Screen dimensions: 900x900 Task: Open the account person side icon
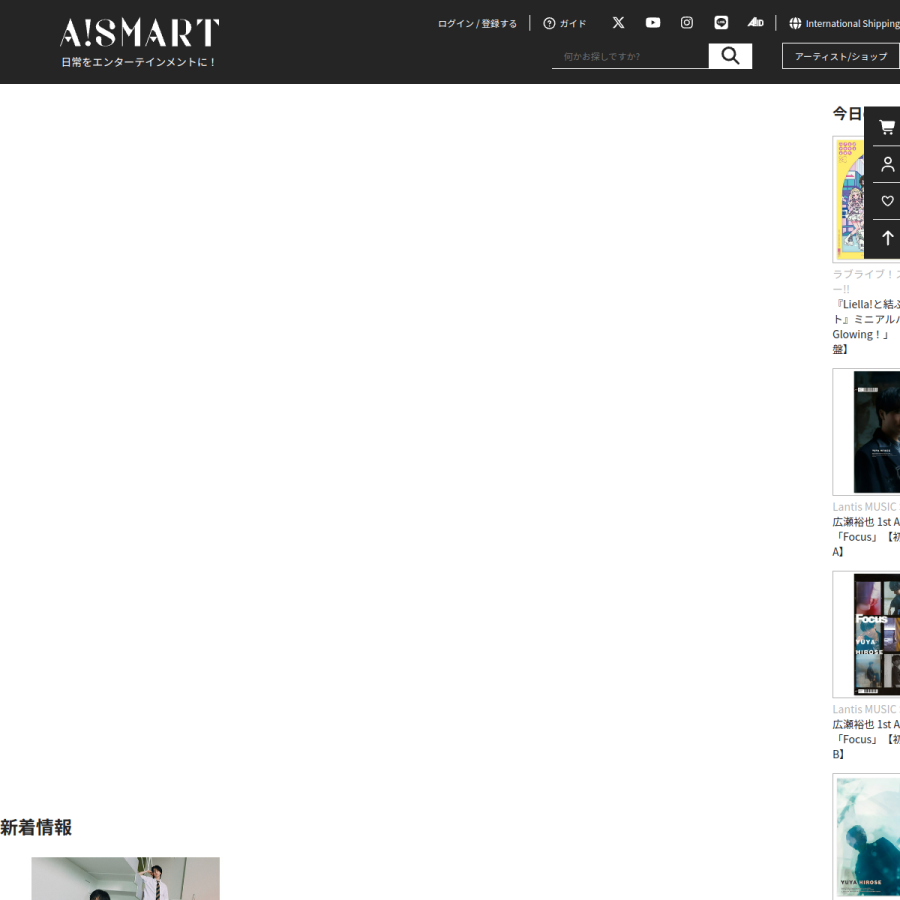887,164
